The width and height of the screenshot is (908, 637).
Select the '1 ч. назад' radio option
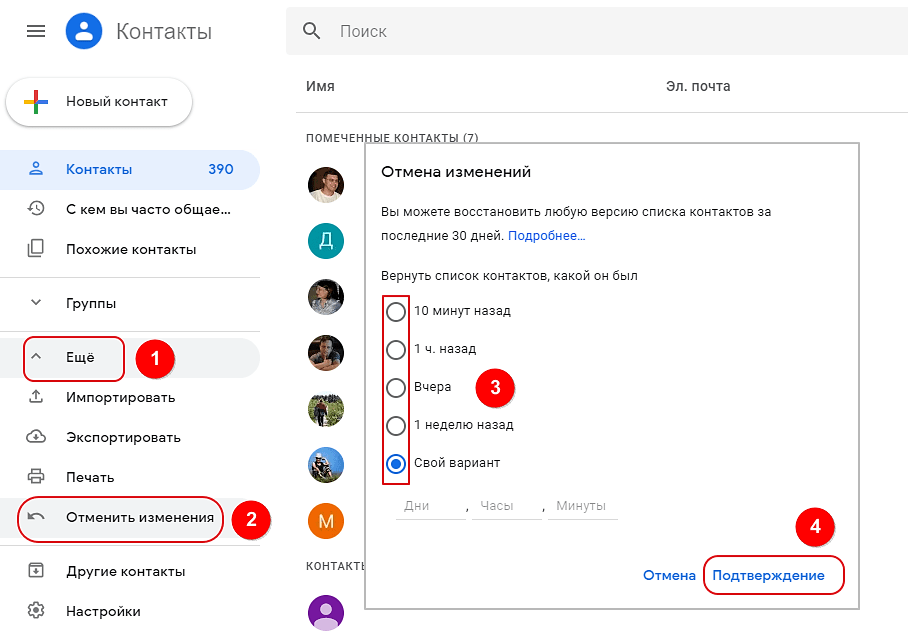(396, 349)
